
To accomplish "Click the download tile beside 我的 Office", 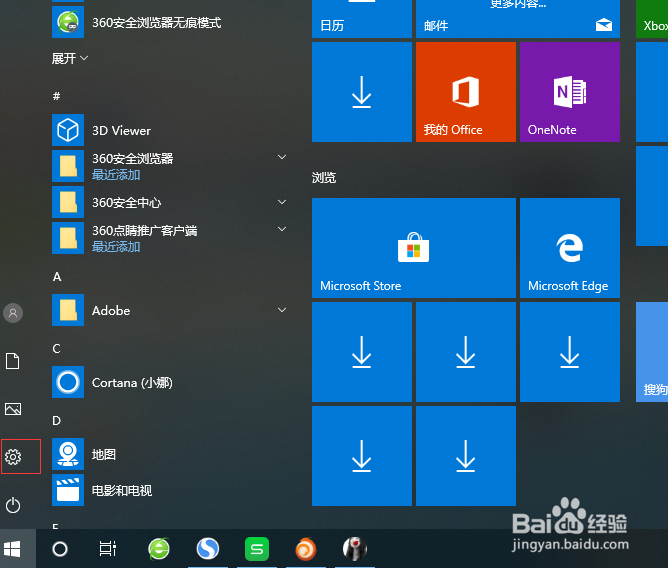I will point(362,92).
